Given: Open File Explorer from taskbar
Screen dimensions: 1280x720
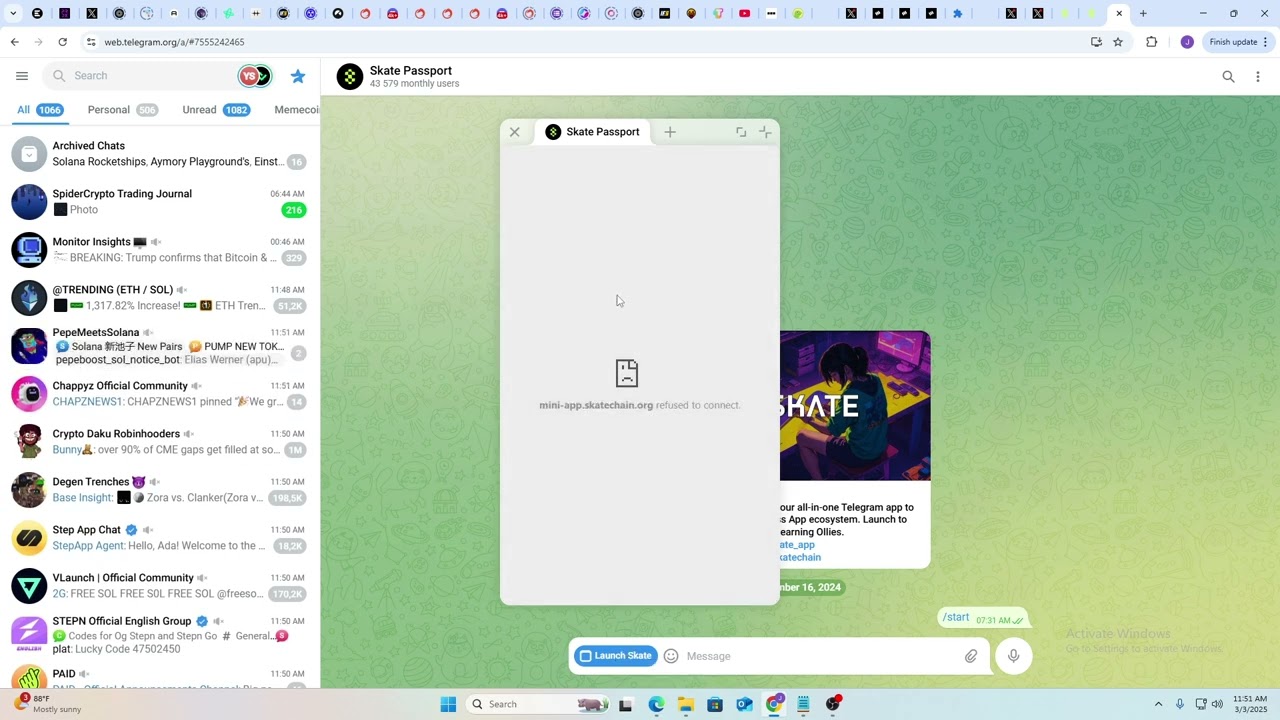Looking at the screenshot, I should (x=686, y=704).
